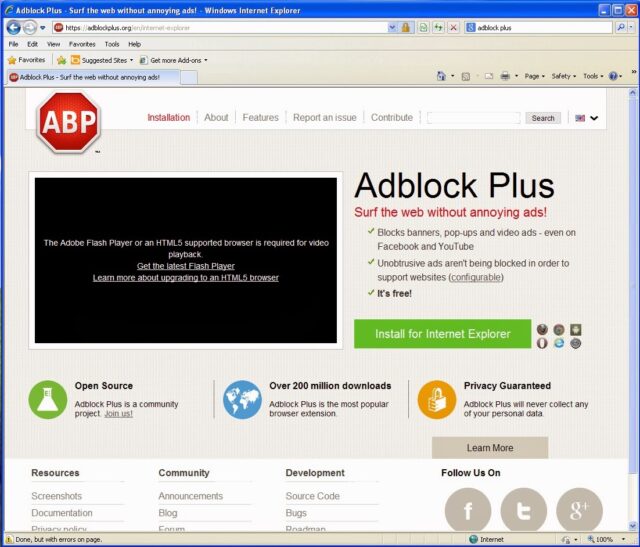Screen dimensions: 640x547
Task: Refresh the page with green arrows icon
Action: [438, 27]
